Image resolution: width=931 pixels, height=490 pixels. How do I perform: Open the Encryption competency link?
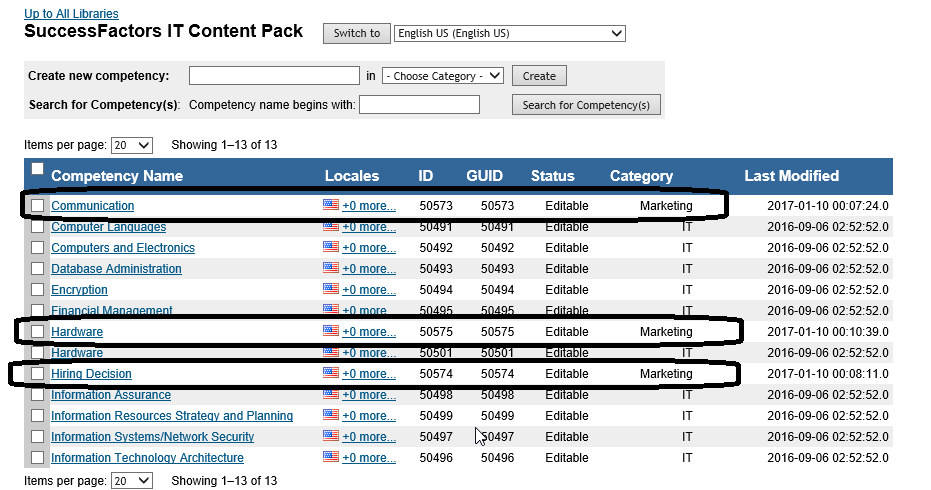click(80, 290)
